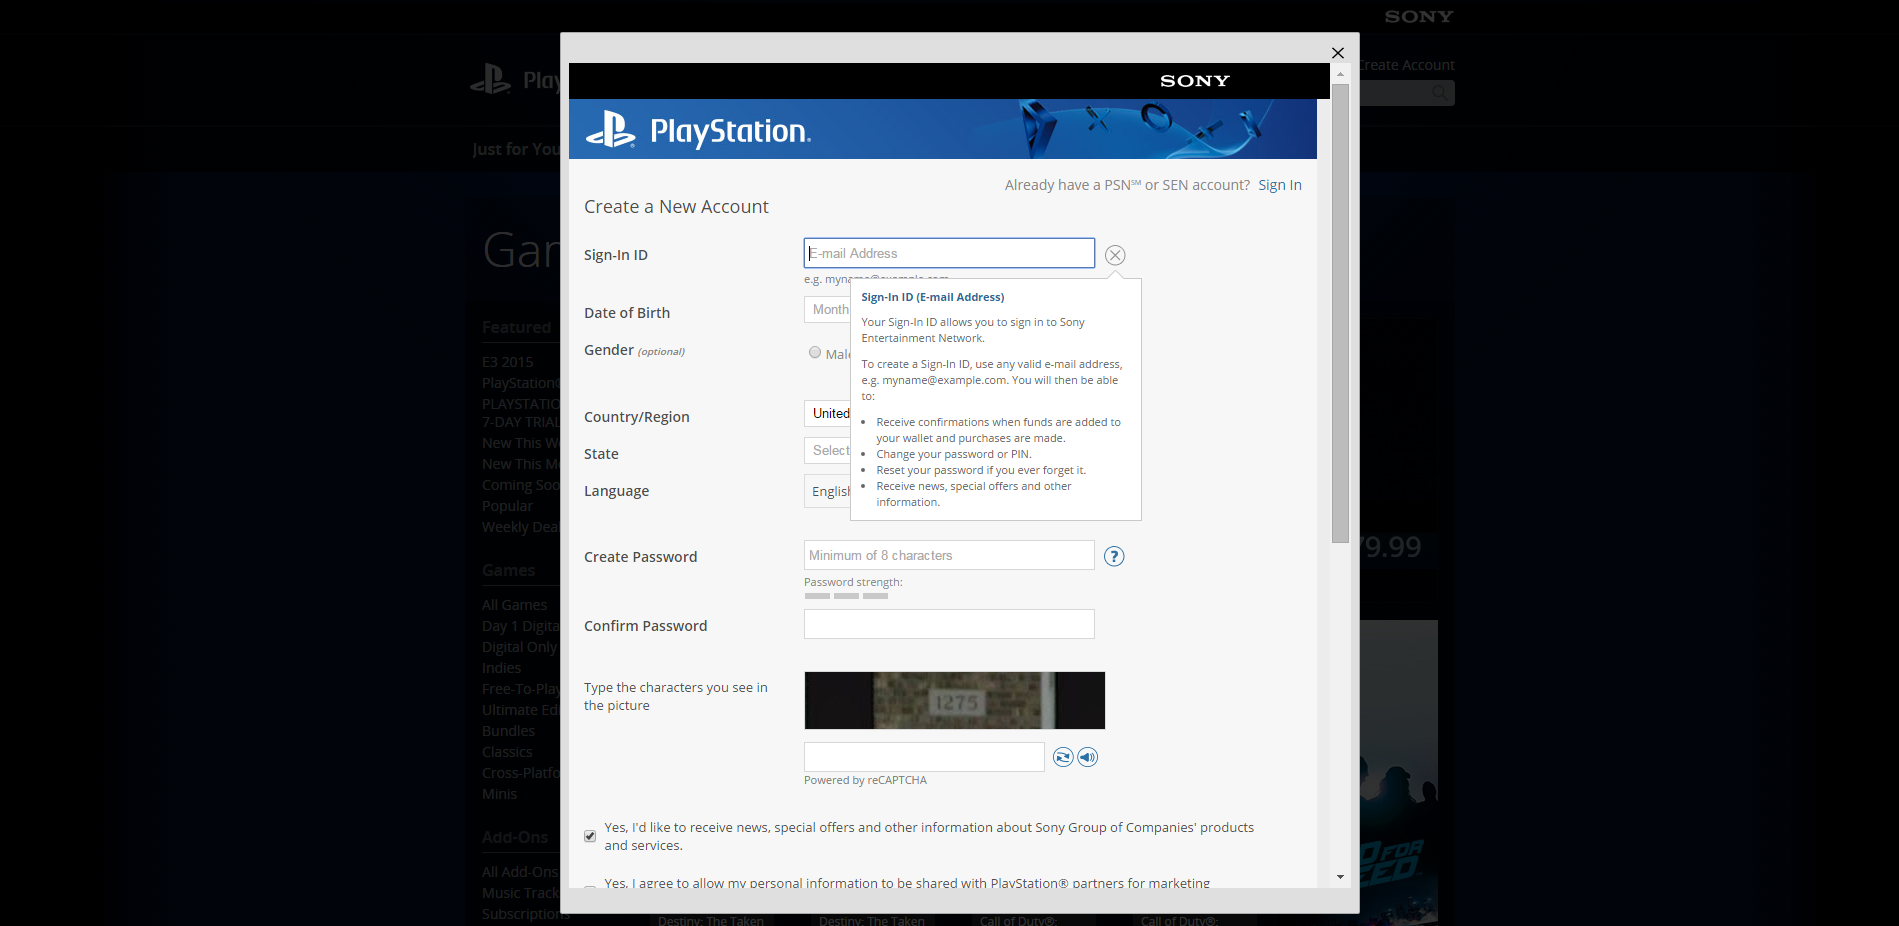1899x926 pixels.
Task: Click the 'Create a New Account' heading
Action: [676, 207]
